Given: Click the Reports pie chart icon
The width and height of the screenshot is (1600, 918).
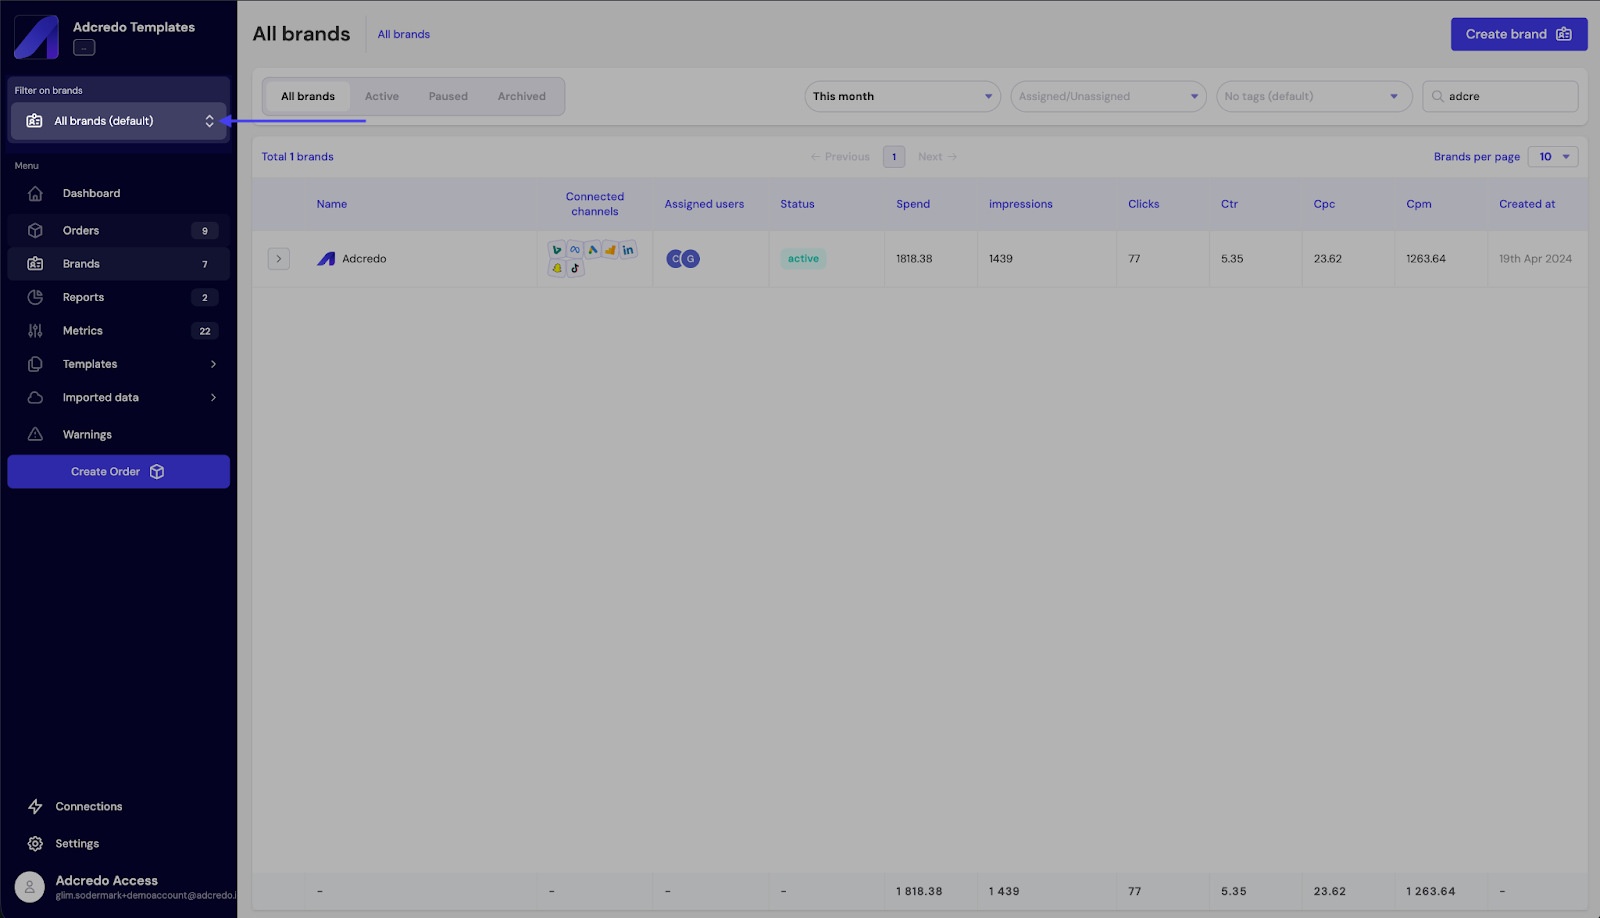Looking at the screenshot, I should click(x=35, y=298).
